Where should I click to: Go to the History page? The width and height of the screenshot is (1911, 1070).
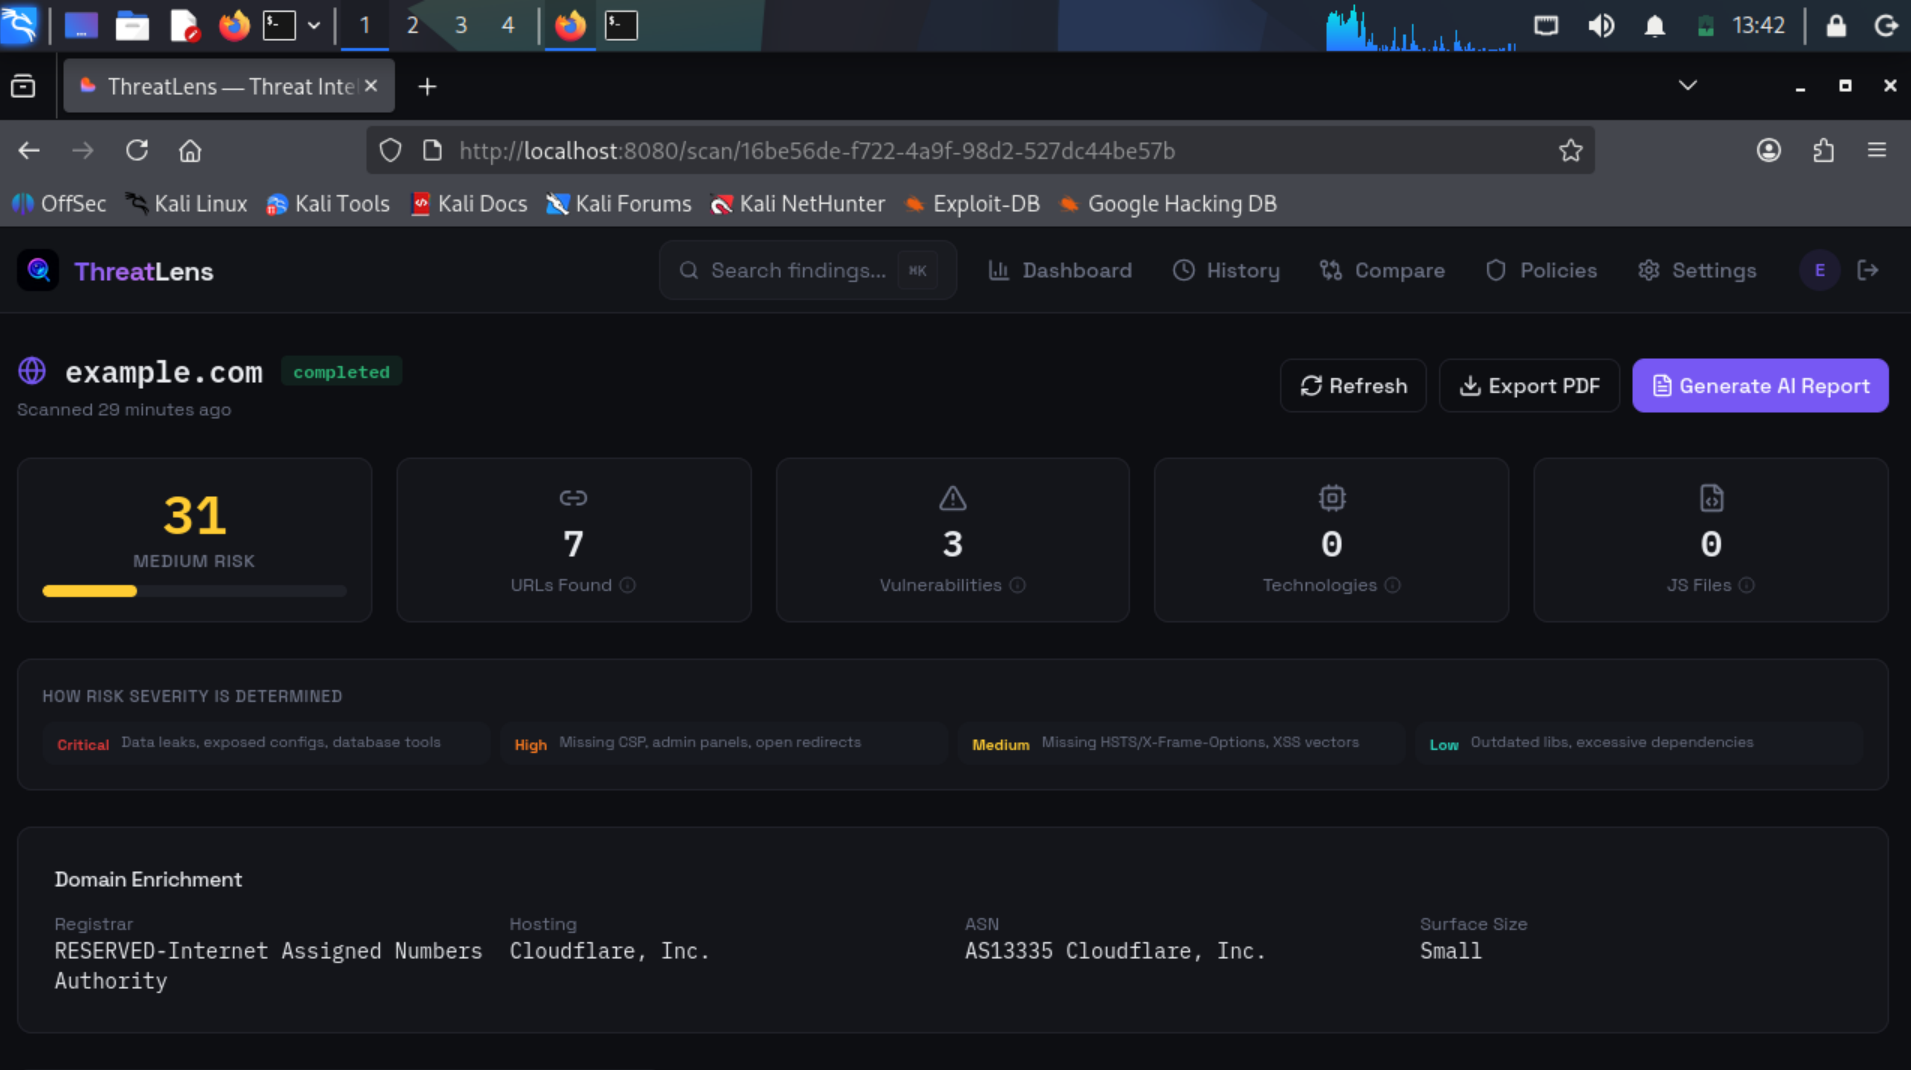point(1226,270)
